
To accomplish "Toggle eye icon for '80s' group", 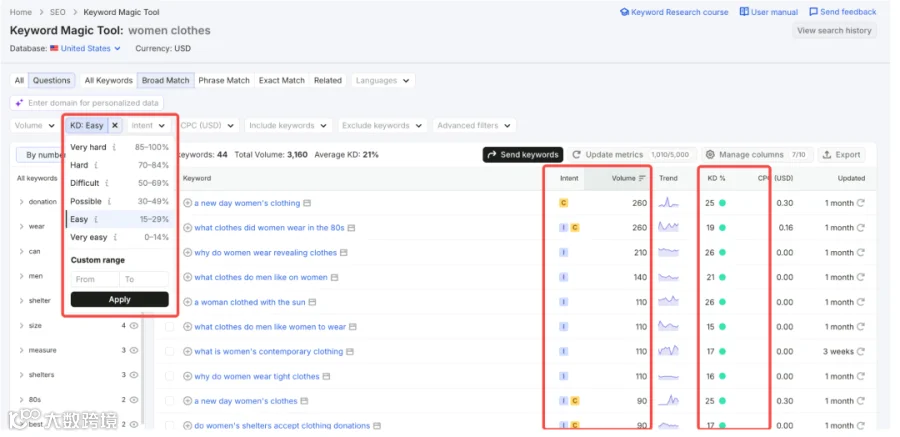I will (134, 400).
